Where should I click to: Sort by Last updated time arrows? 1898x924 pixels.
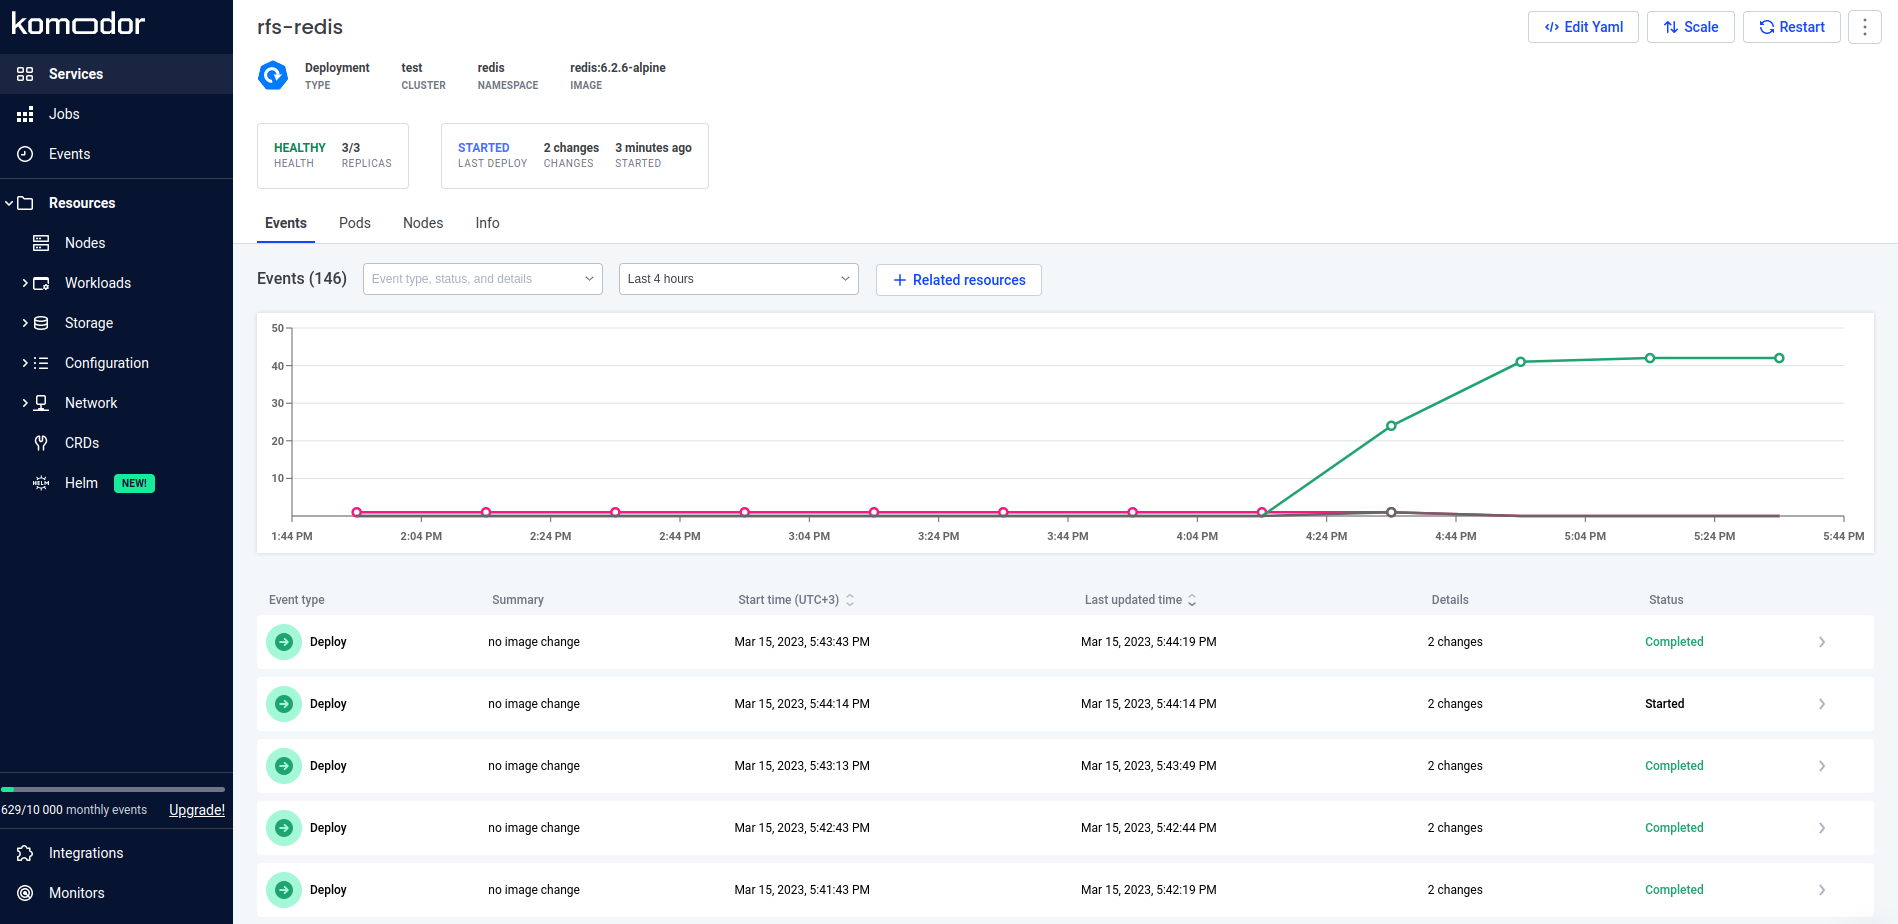[1192, 600]
